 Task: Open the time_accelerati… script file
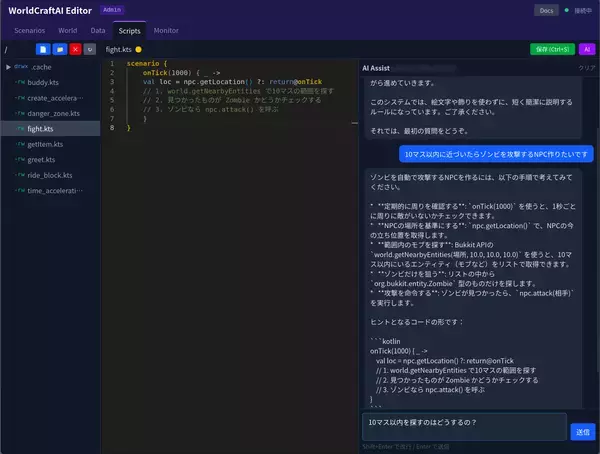tap(55, 191)
